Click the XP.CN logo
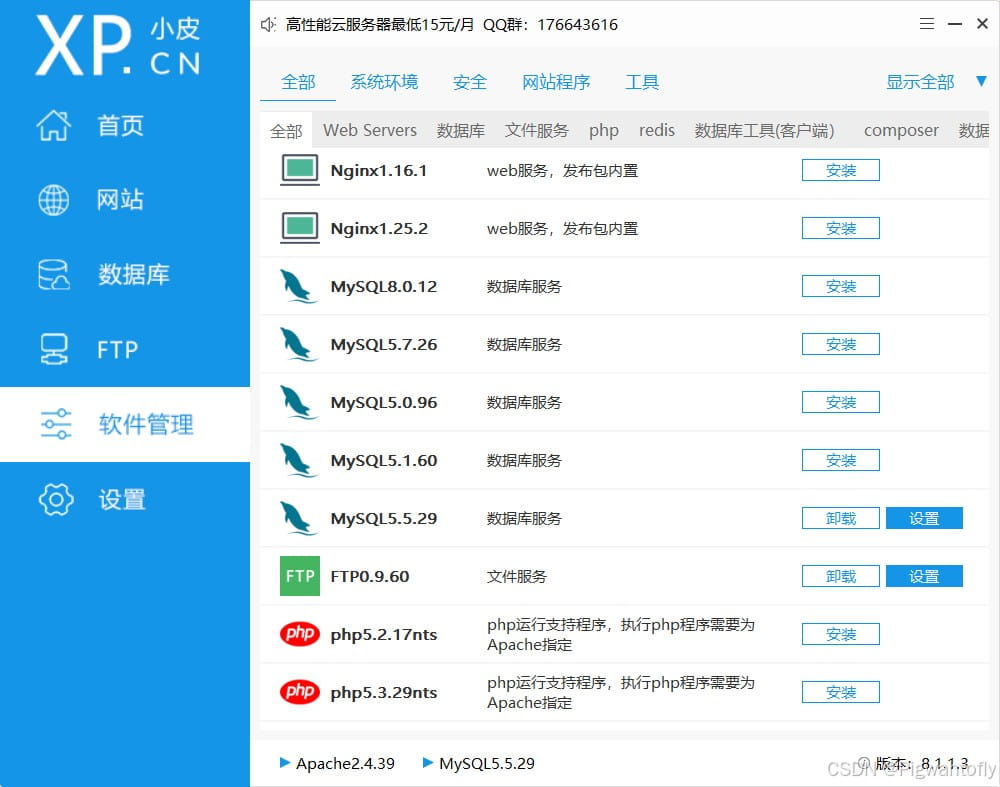 pyautogui.click(x=118, y=45)
